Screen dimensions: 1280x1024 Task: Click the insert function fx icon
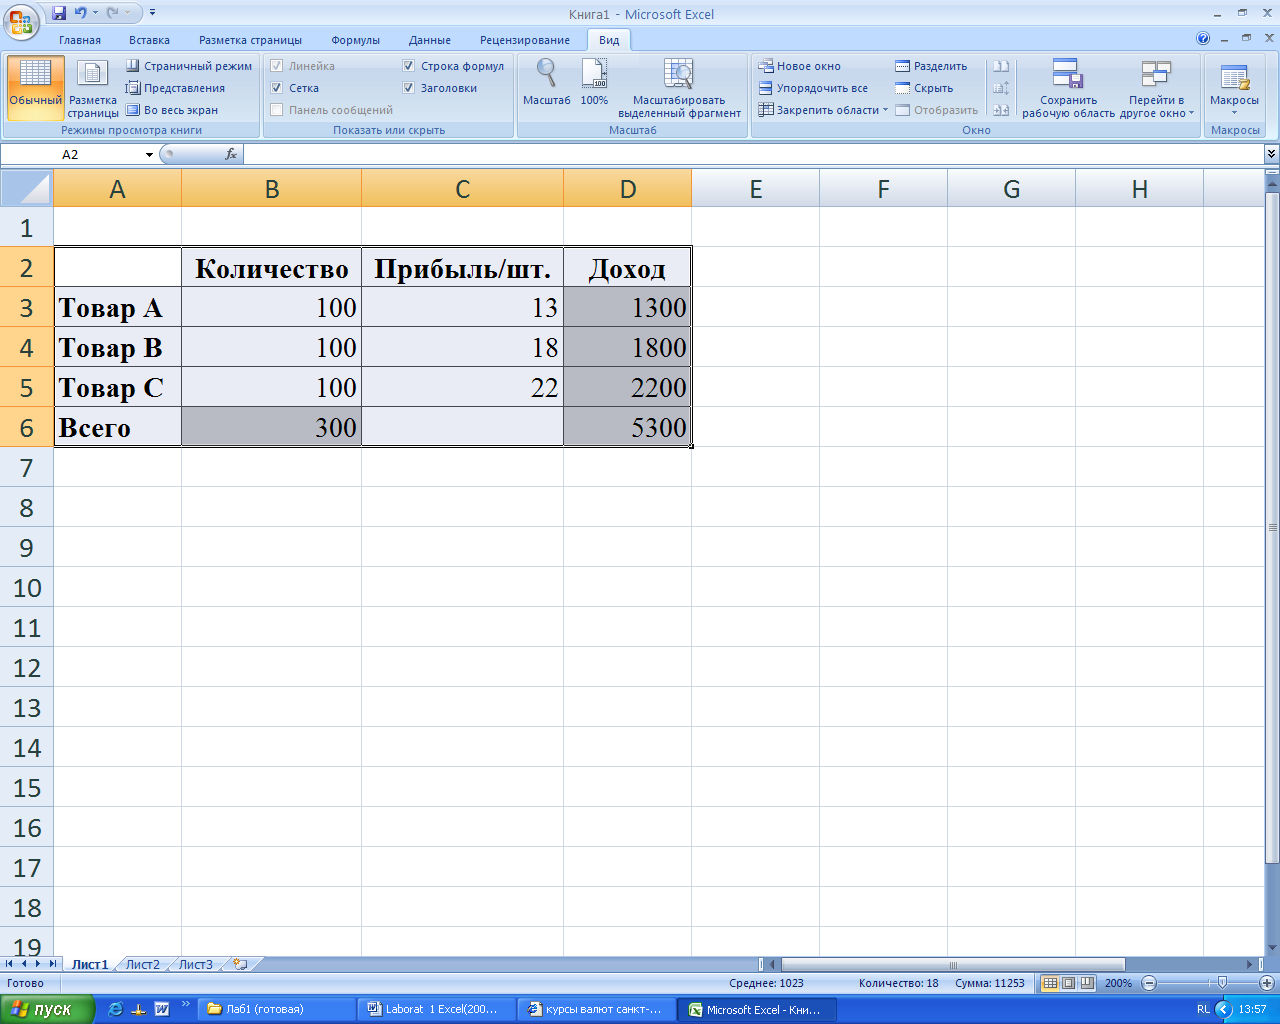click(231, 154)
